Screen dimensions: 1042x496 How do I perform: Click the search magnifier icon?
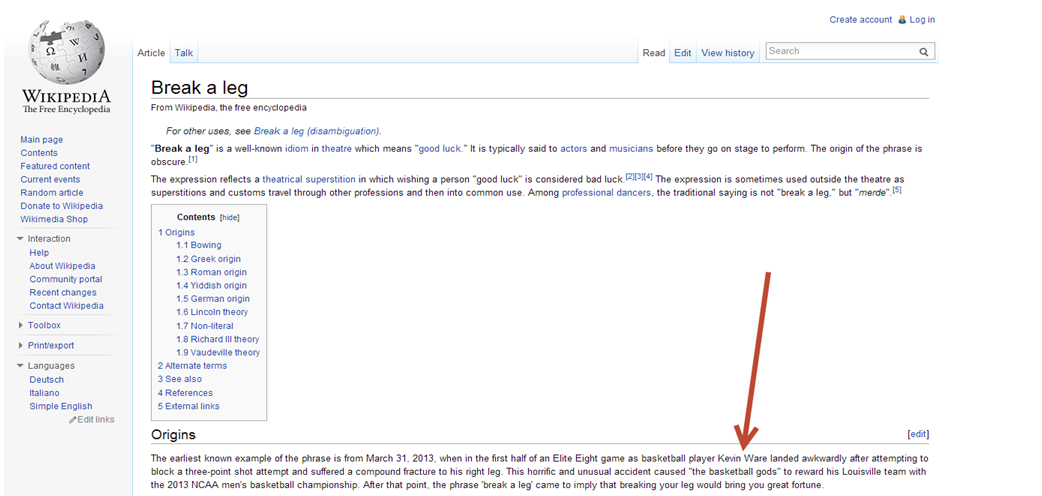pyautogui.click(x=924, y=51)
